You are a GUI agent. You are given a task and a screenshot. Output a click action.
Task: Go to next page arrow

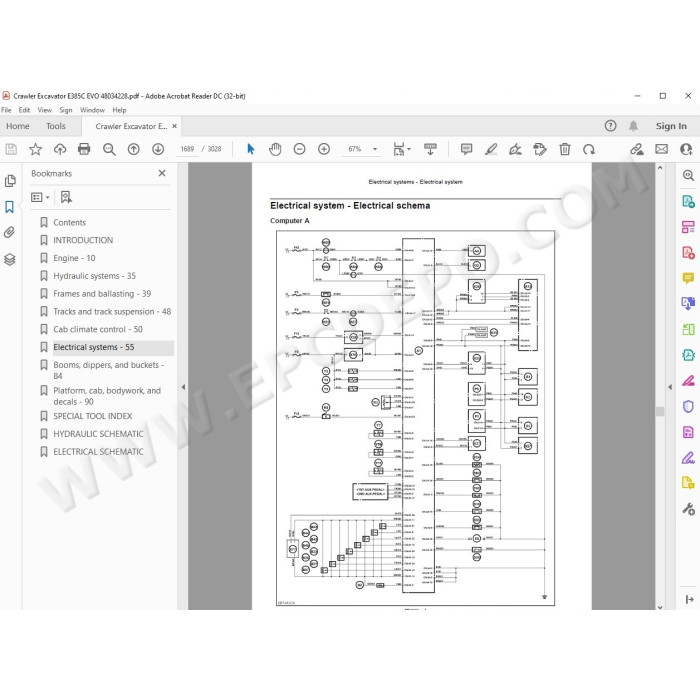click(158, 149)
